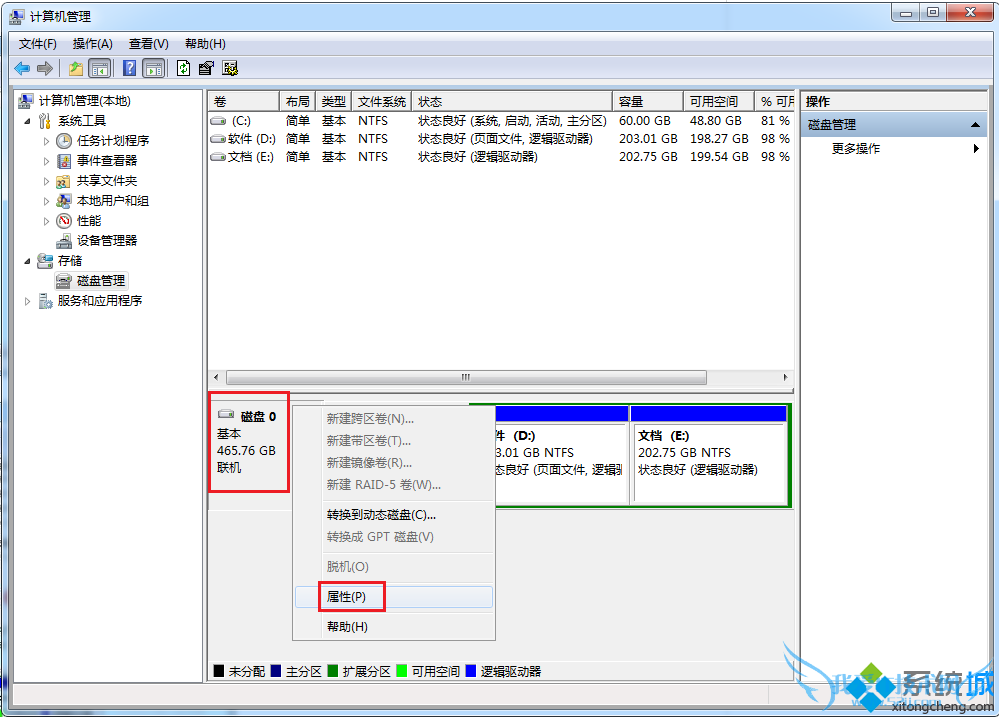Expand the 任务计划程序 node arrow
999x717 pixels.
click(x=46, y=141)
